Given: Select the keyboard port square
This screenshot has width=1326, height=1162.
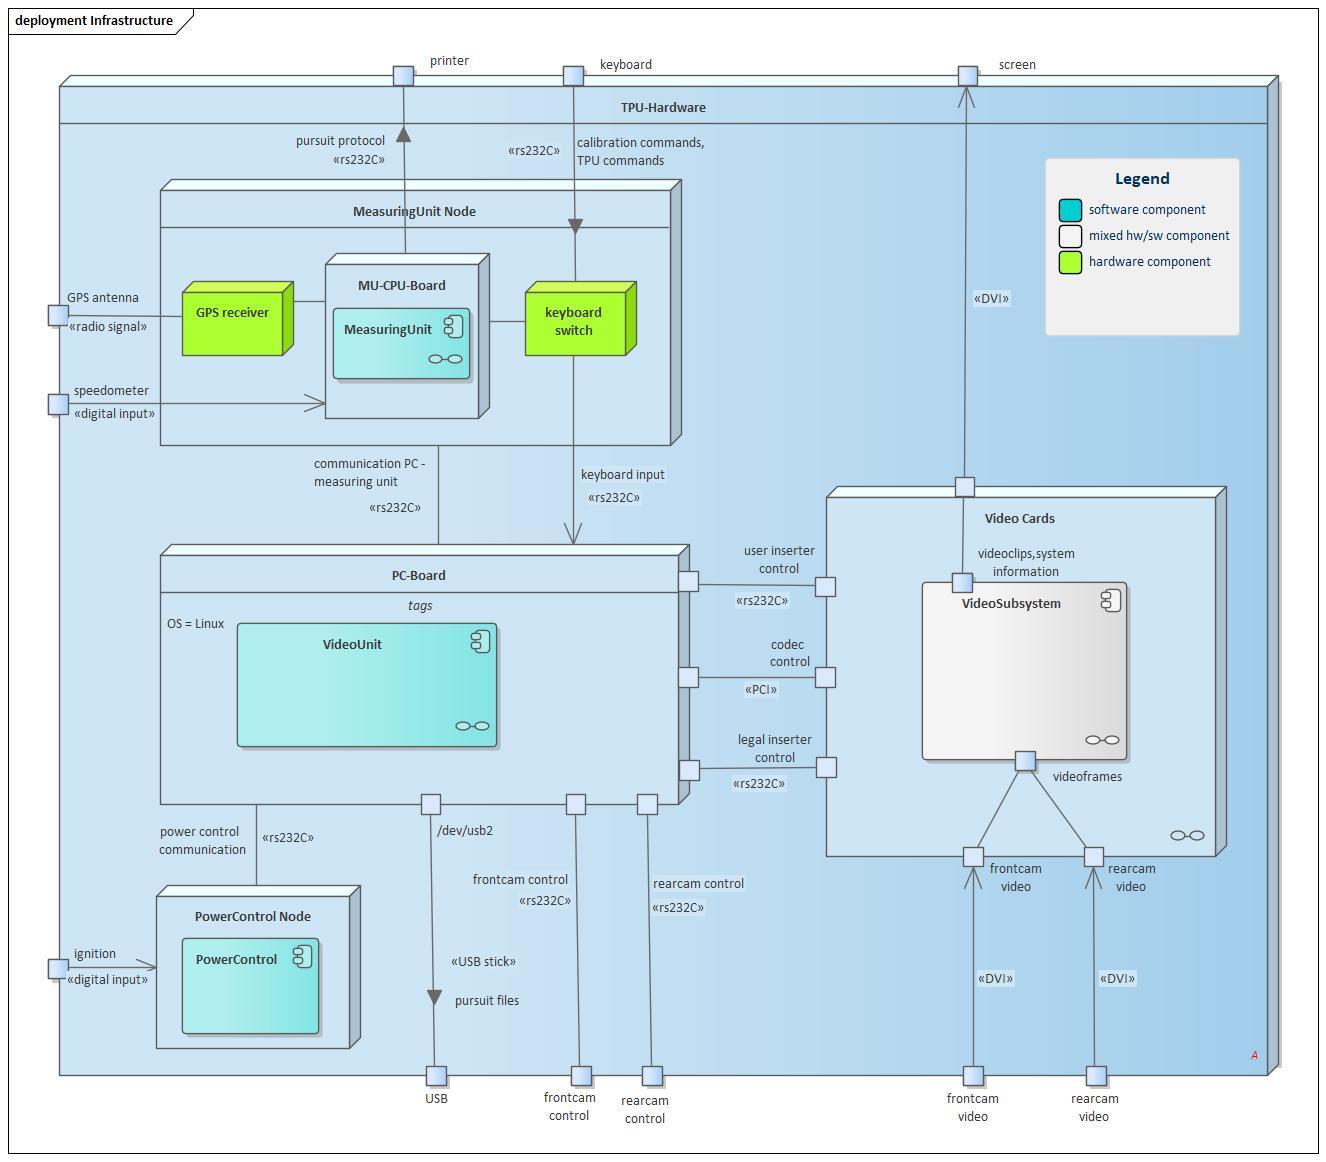Looking at the screenshot, I should point(573,76).
